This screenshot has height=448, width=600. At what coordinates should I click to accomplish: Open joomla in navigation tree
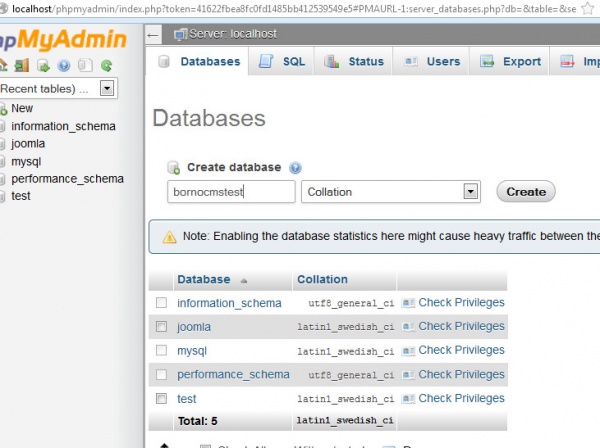[x=28, y=144]
